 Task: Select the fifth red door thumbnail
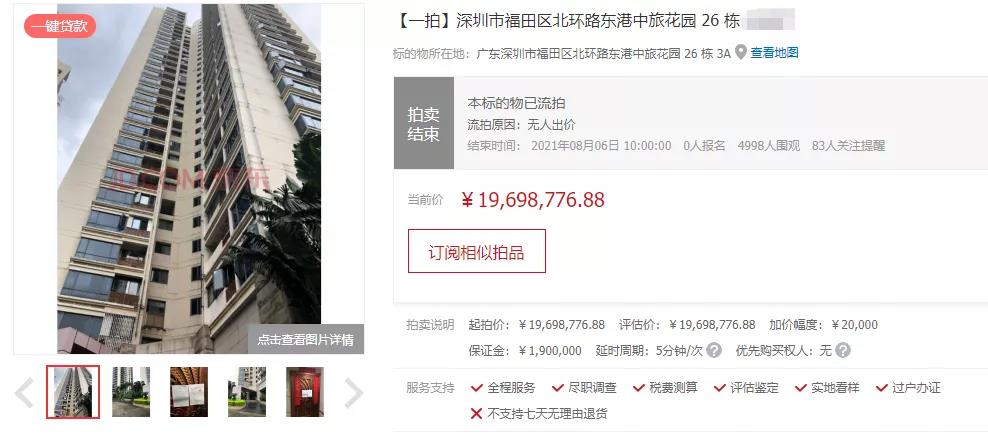[305, 392]
